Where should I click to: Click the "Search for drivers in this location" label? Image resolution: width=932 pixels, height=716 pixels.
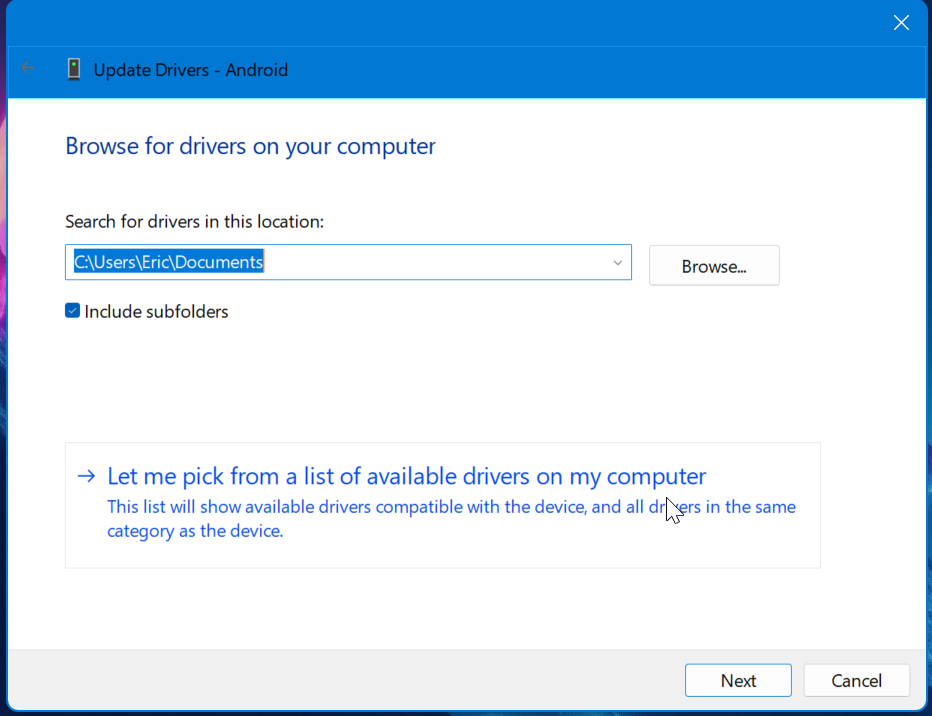194,221
